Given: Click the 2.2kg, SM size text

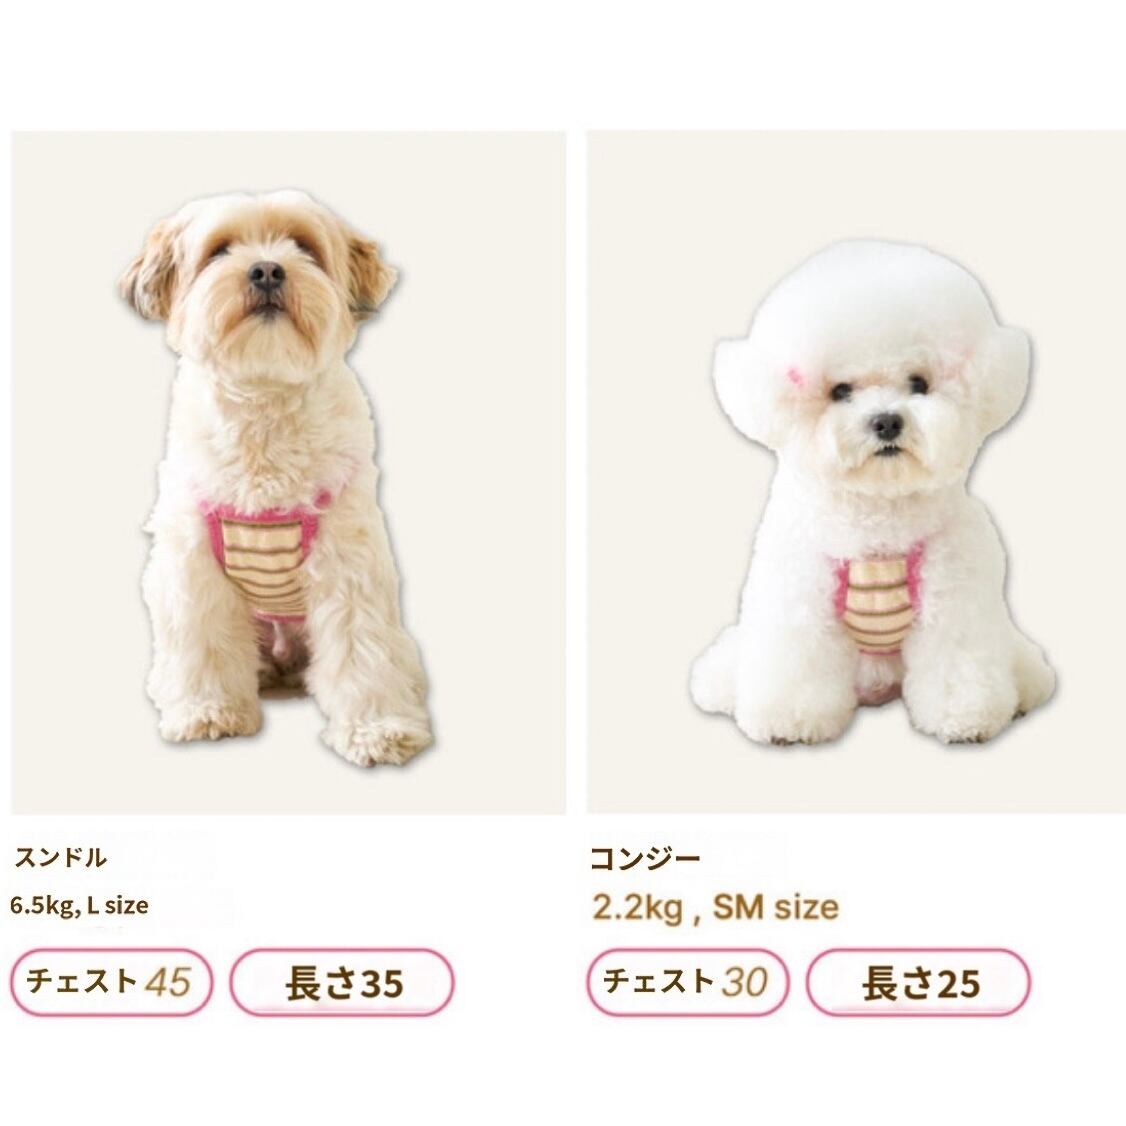Looking at the screenshot, I should (x=716, y=908).
